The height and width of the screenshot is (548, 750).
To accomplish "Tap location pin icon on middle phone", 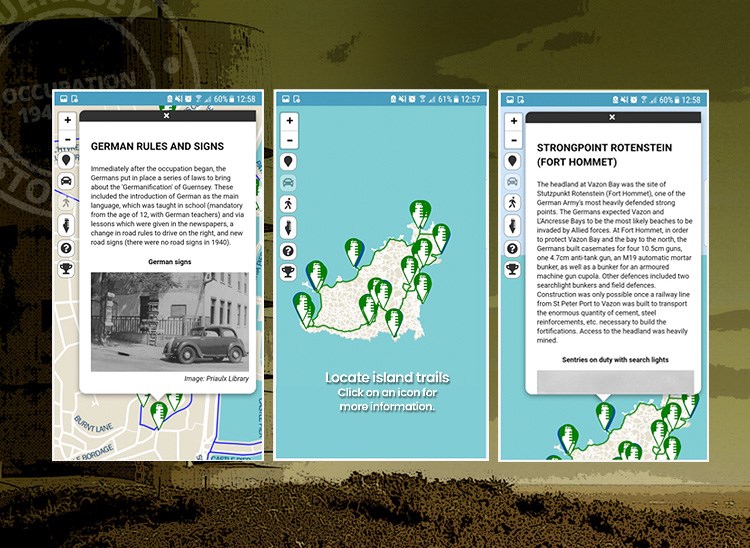I will tap(288, 161).
